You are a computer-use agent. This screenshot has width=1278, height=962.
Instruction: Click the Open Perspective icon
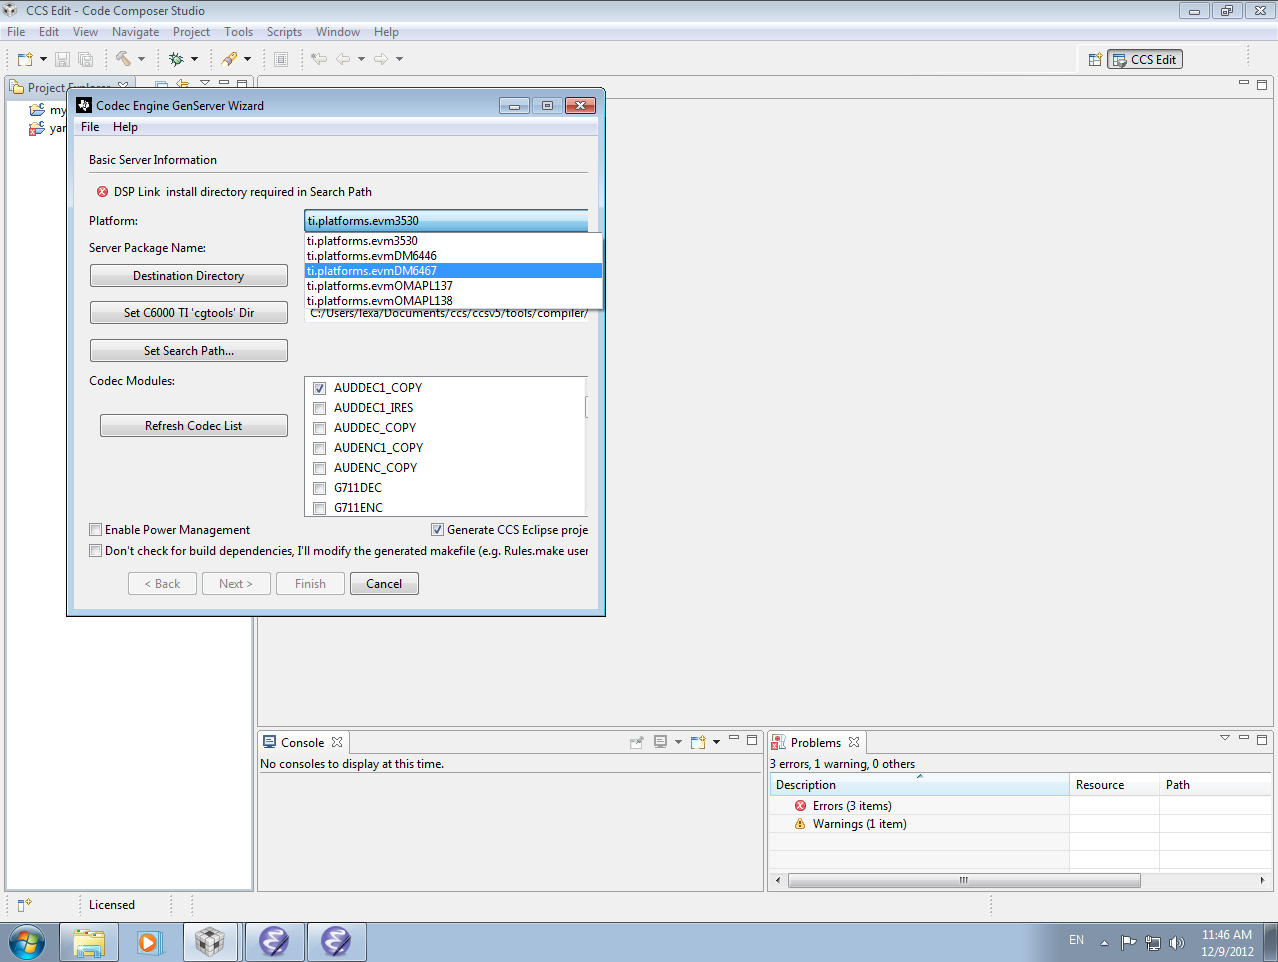pos(1095,60)
